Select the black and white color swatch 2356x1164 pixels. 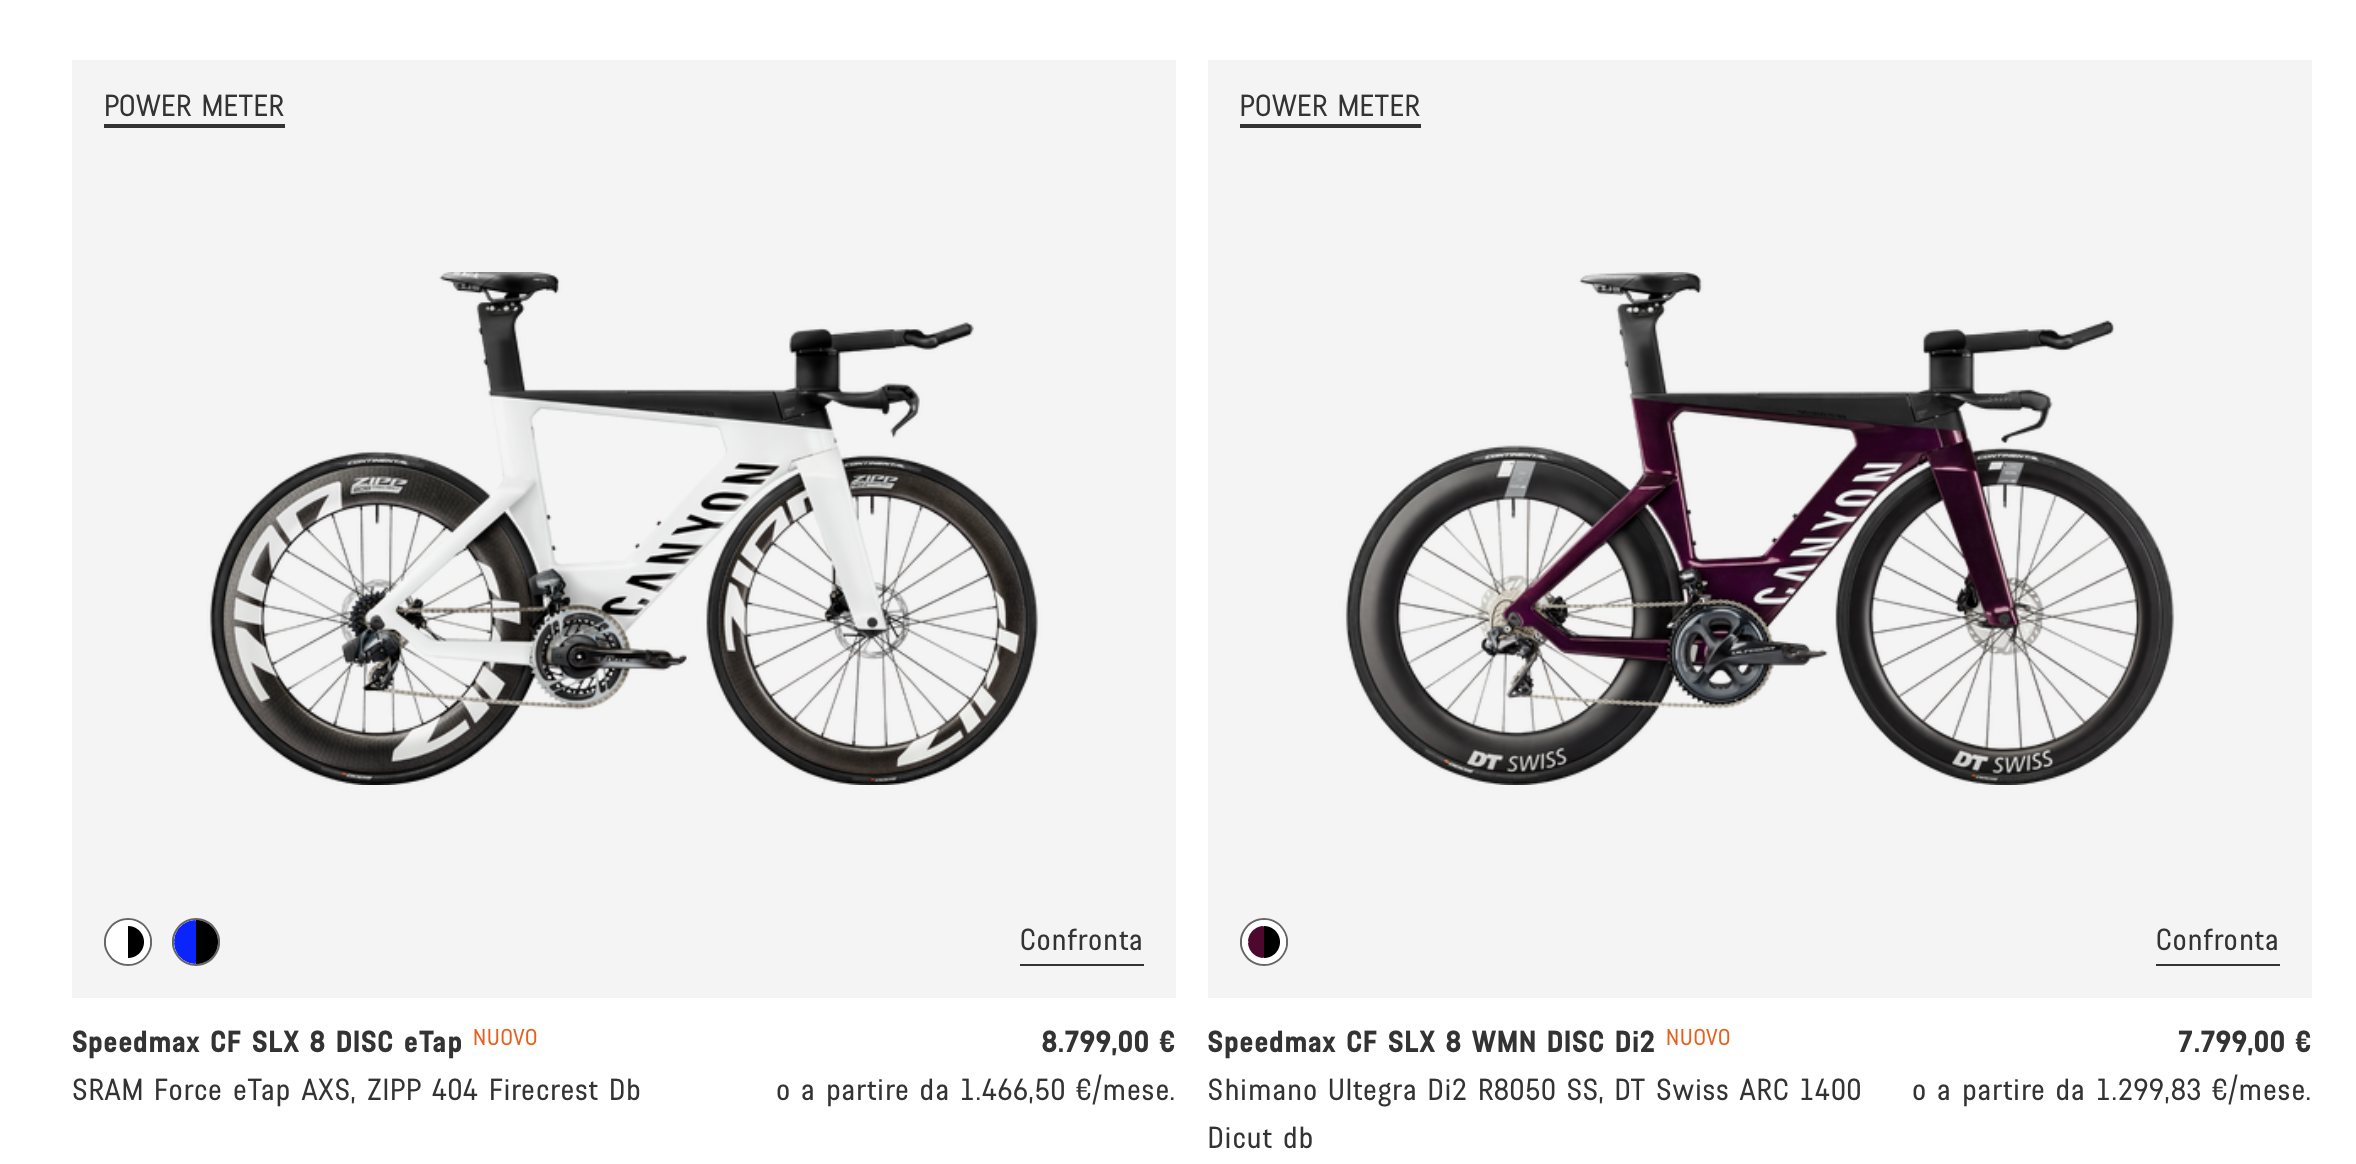pyautogui.click(x=128, y=942)
